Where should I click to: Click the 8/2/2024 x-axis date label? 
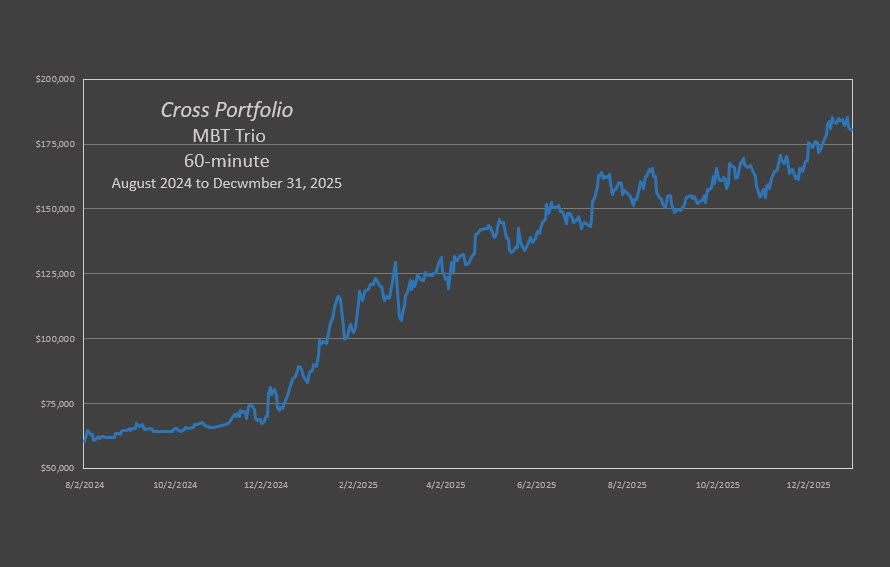point(86,484)
